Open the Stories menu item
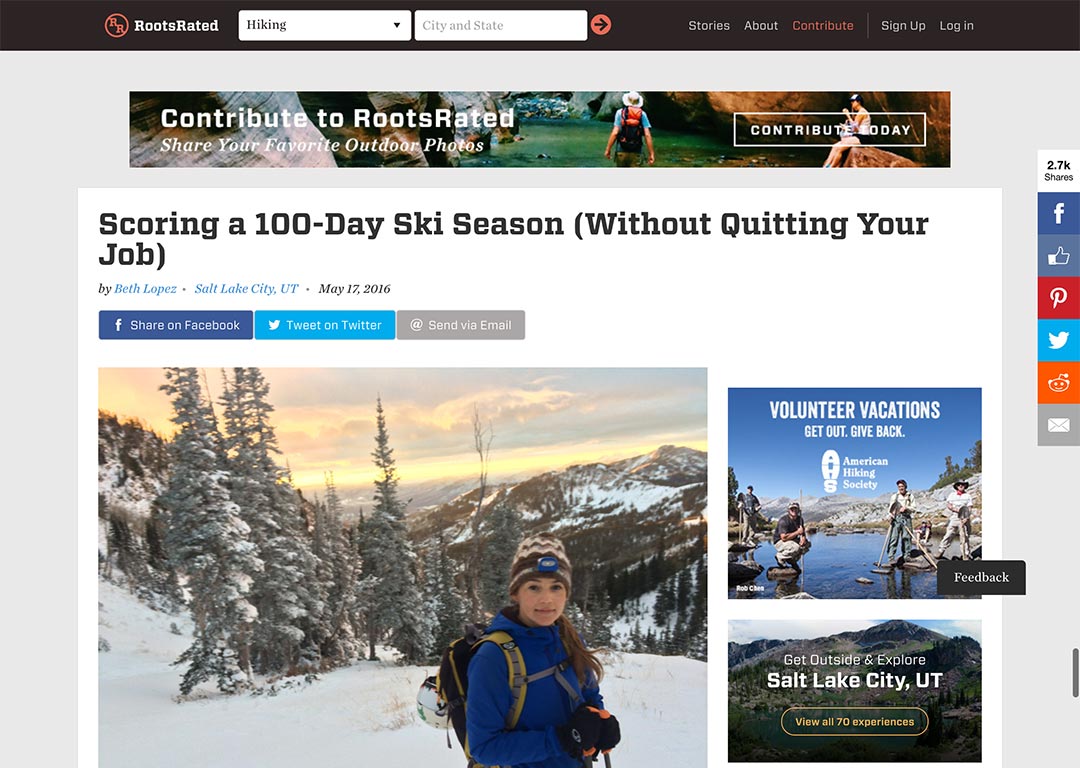This screenshot has height=768, width=1080. tap(709, 25)
